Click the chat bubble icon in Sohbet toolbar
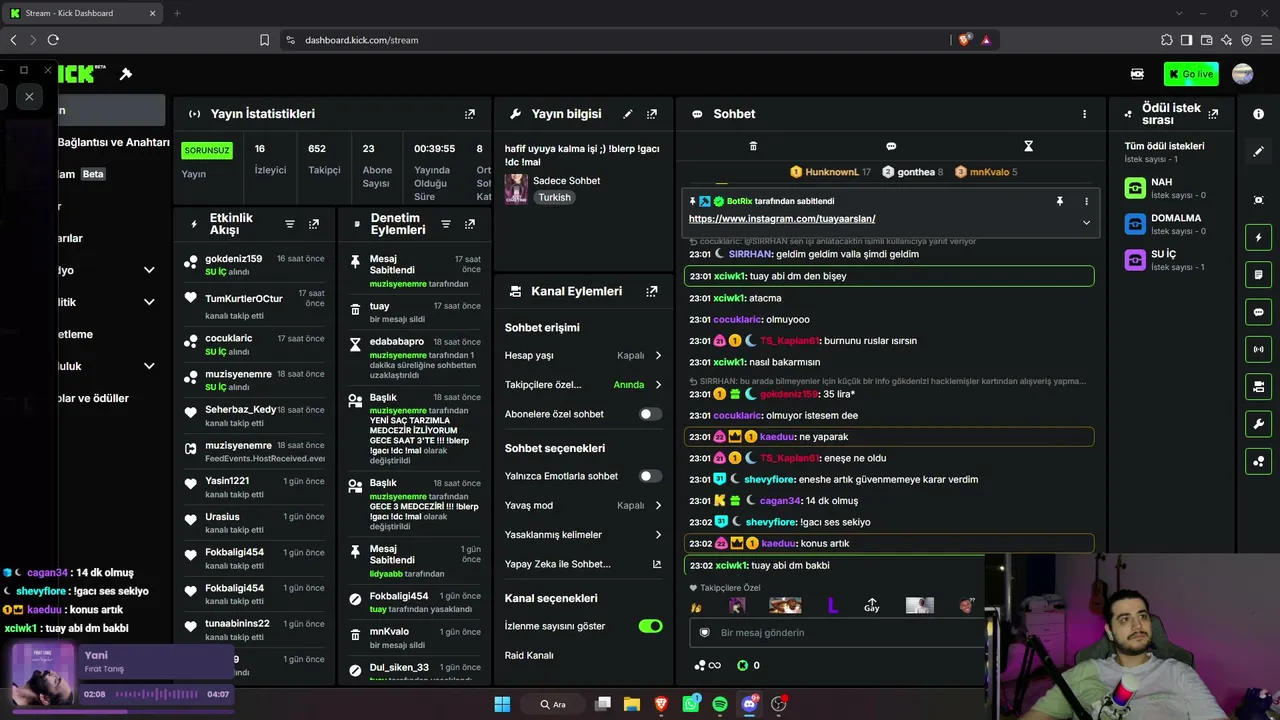This screenshot has height=720, width=1280. (x=891, y=146)
